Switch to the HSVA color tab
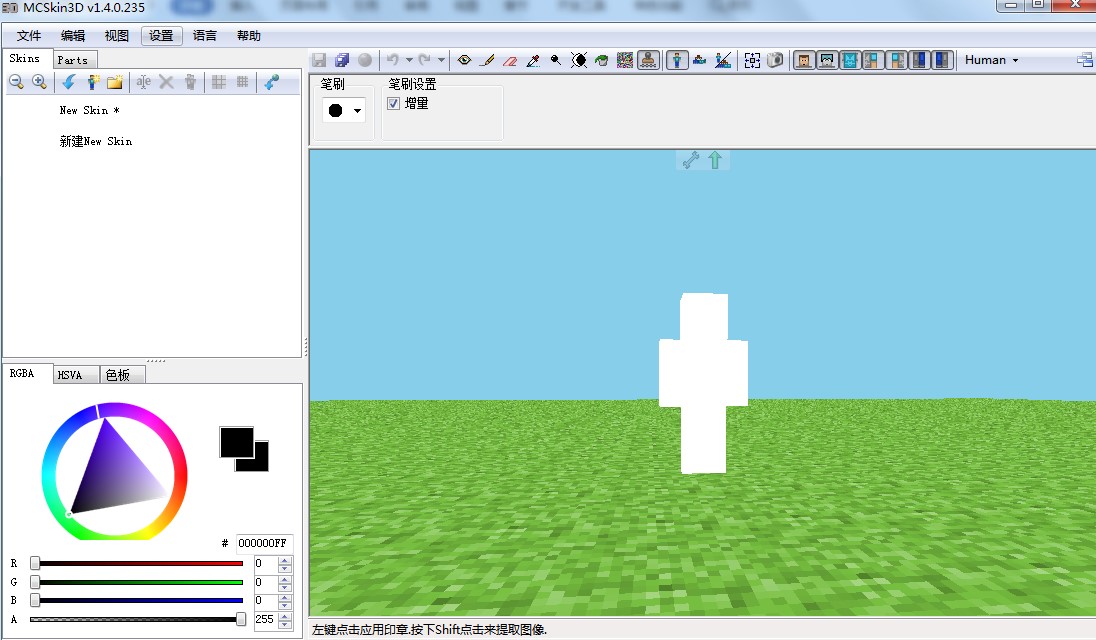Viewport: 1096px width, 640px height. (70, 375)
